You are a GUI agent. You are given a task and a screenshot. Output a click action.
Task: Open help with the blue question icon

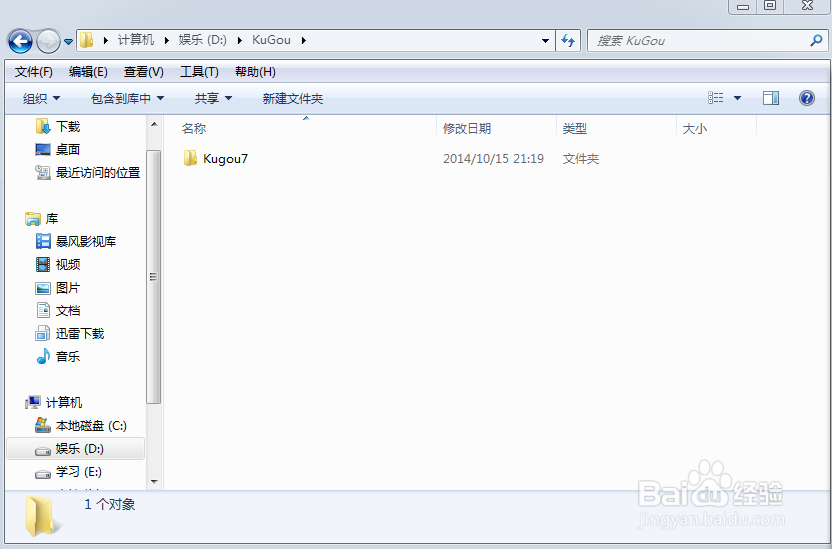coord(807,98)
